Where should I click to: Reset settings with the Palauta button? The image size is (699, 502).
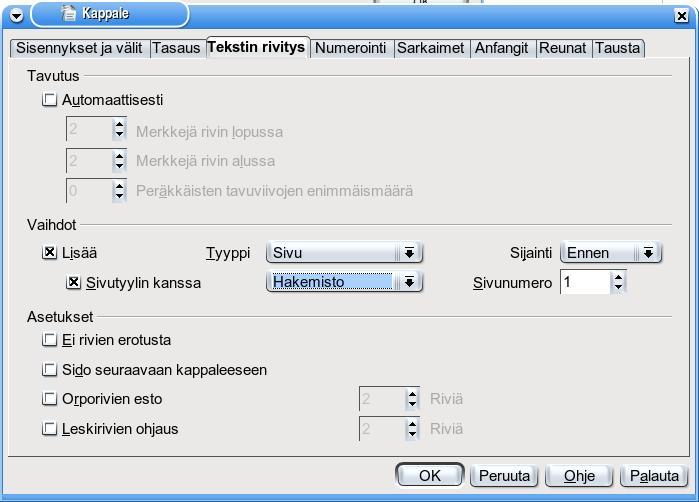(654, 476)
